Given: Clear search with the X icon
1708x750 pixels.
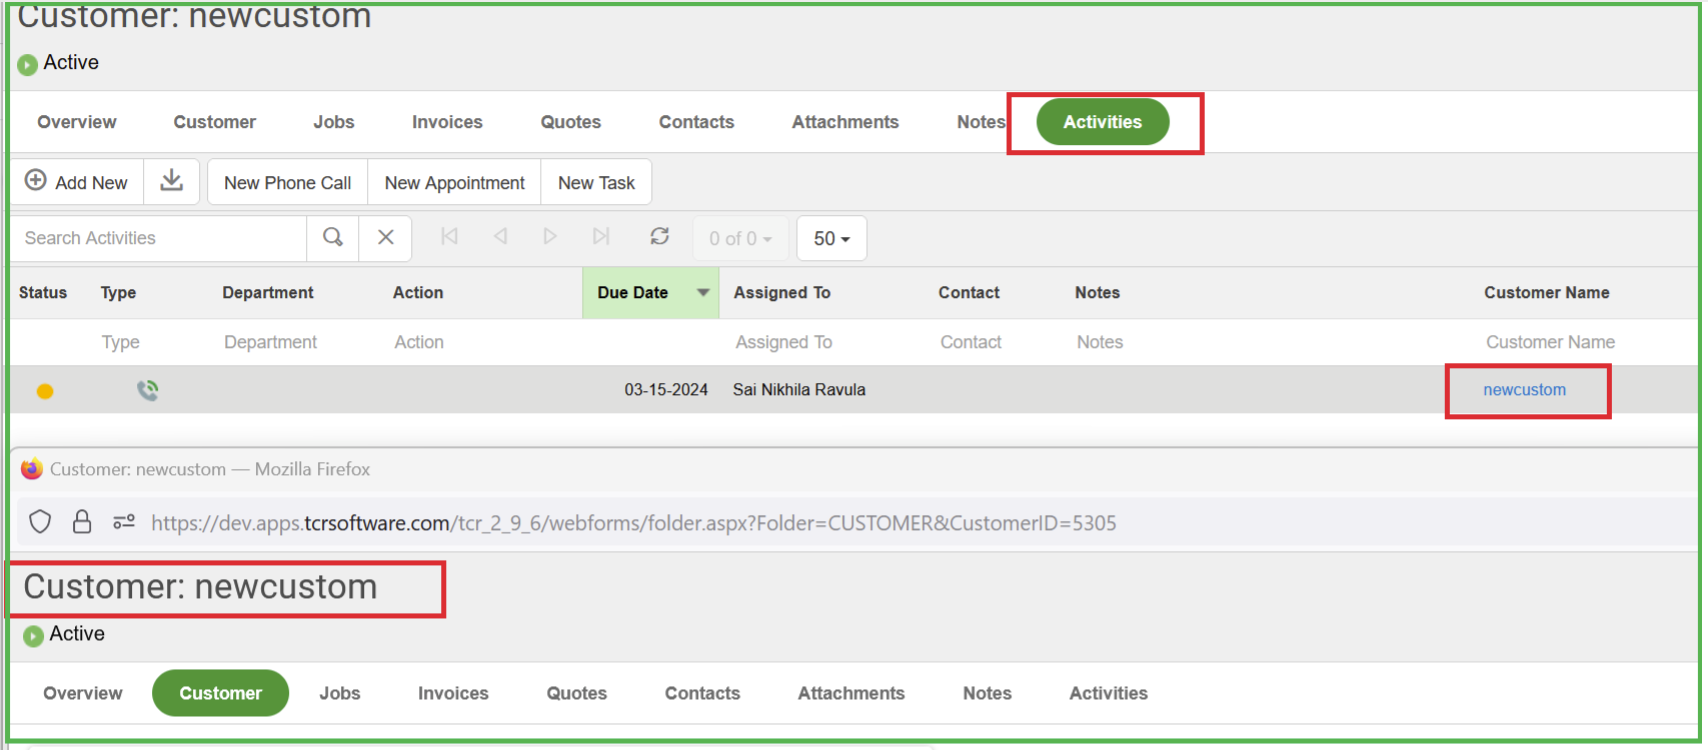Looking at the screenshot, I should pyautogui.click(x=386, y=238).
